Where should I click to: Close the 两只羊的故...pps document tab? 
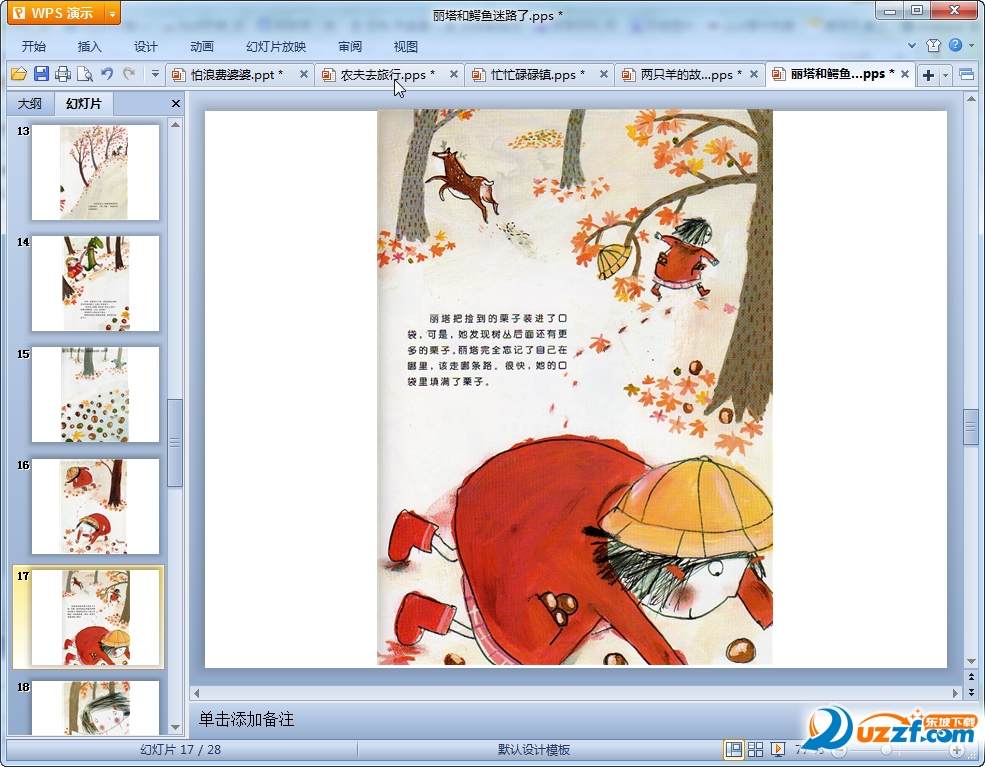tap(754, 74)
